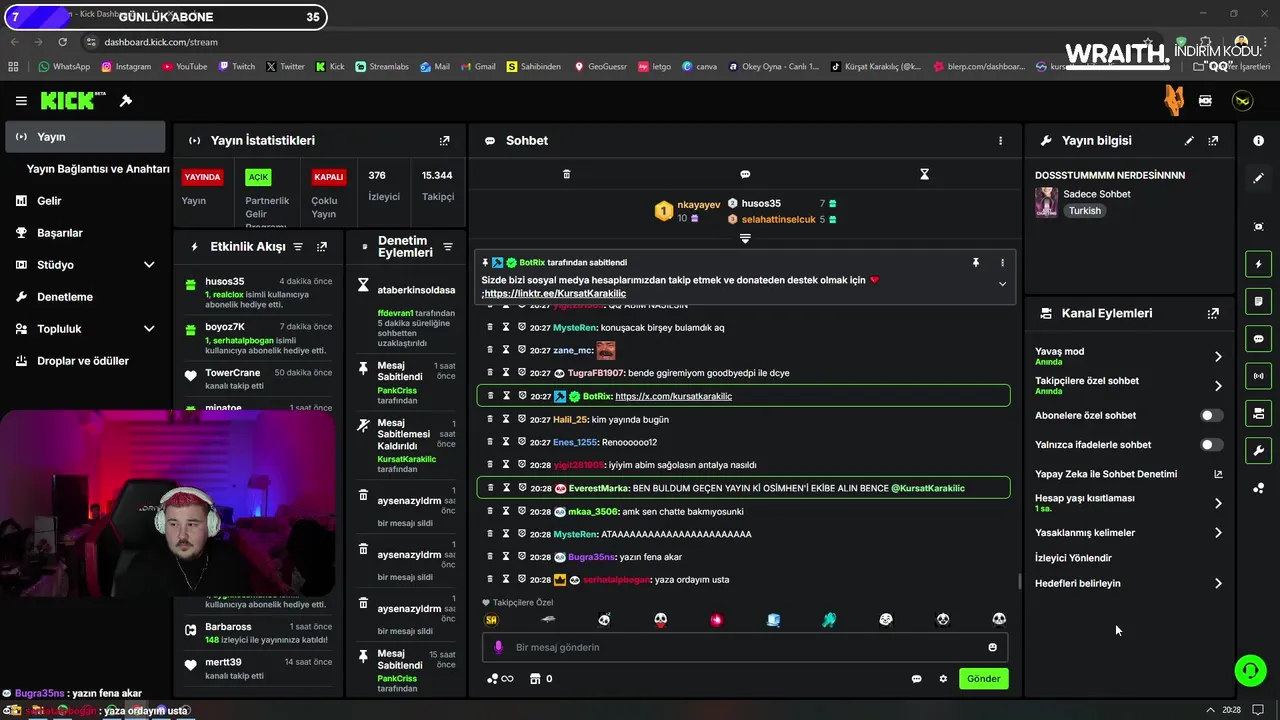Open Sohbet panel three-dot menu
1280x720 pixels.
pyautogui.click(x=1000, y=141)
